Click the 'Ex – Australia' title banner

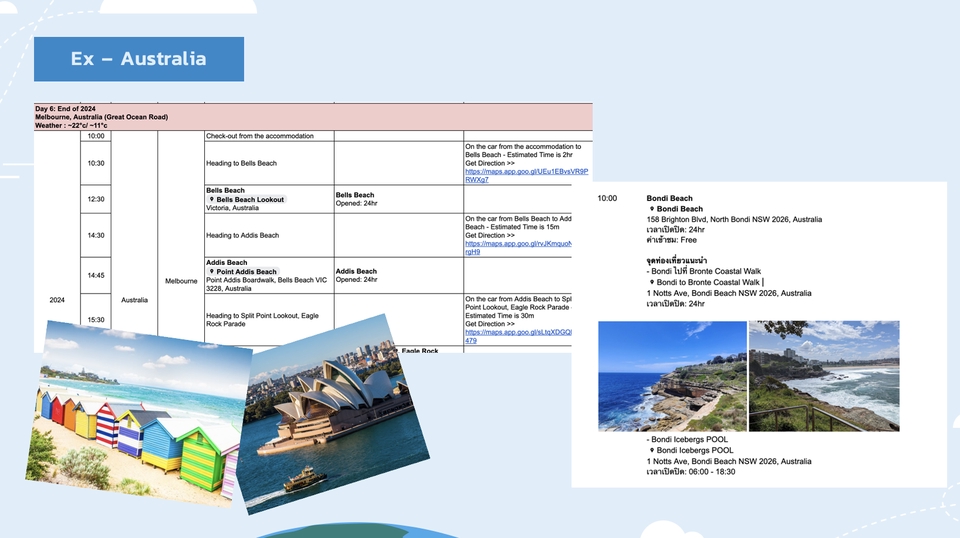(x=139, y=59)
